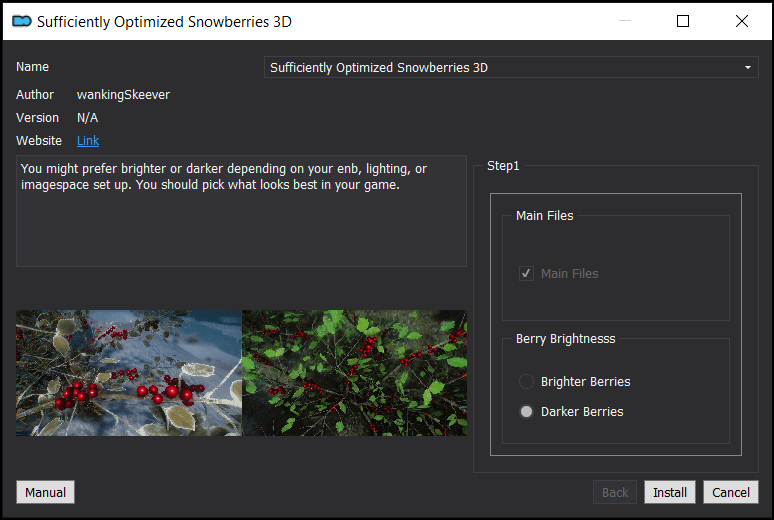
Task: Click the Manual button
Action: (45, 492)
